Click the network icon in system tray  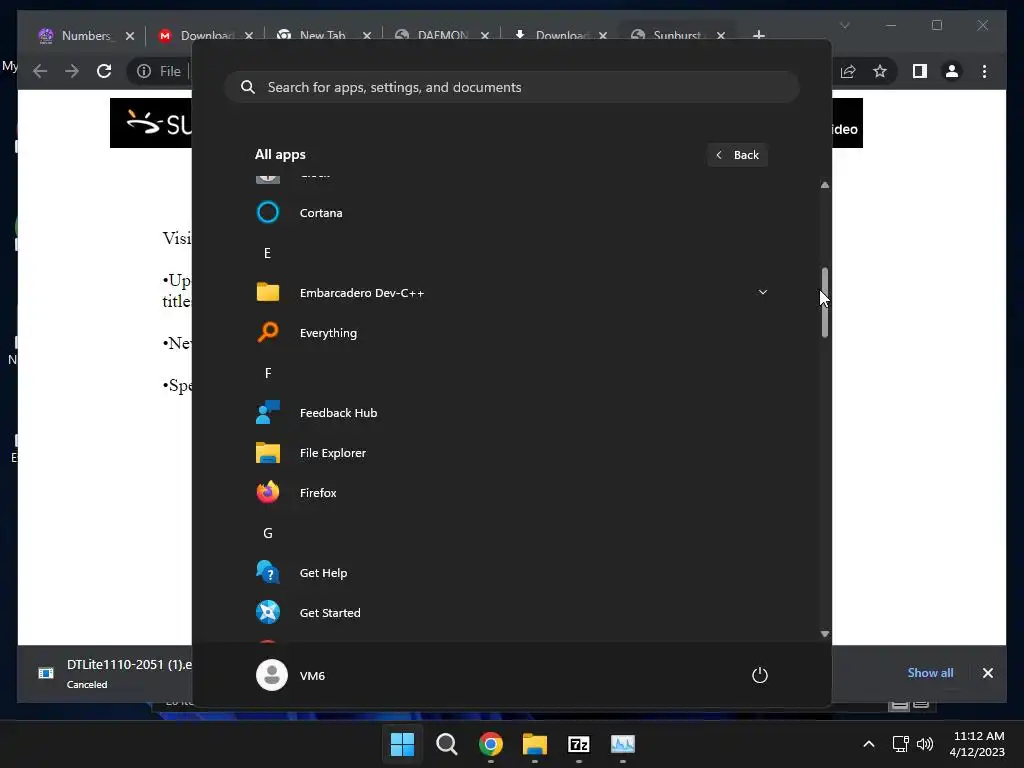901,744
